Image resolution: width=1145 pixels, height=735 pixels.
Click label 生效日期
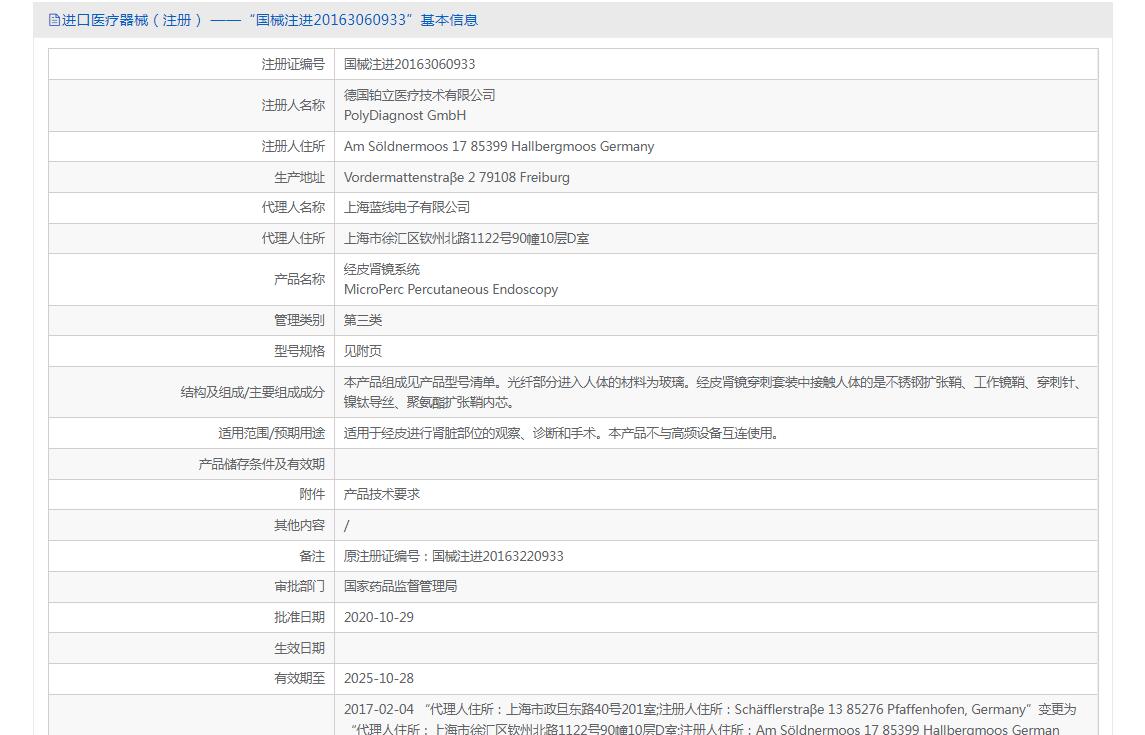299,648
